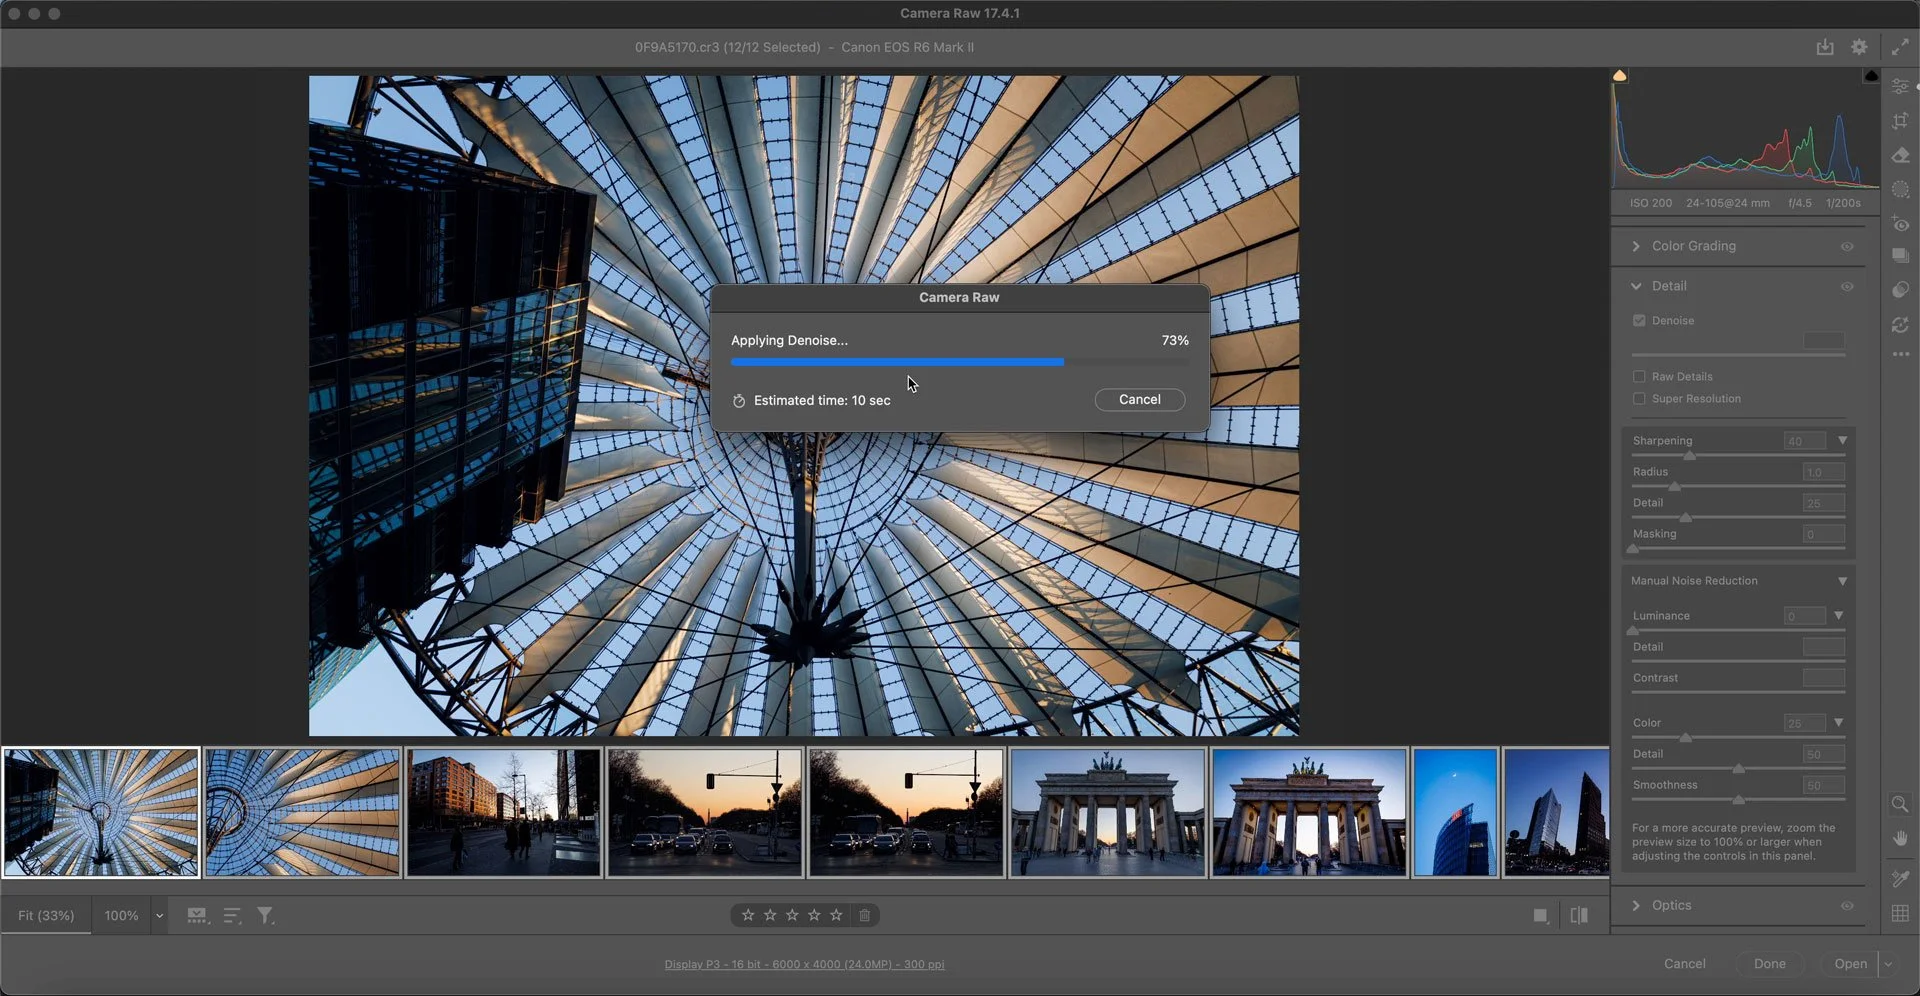
Task: Open the Presets panel icon
Action: (x=1900, y=290)
